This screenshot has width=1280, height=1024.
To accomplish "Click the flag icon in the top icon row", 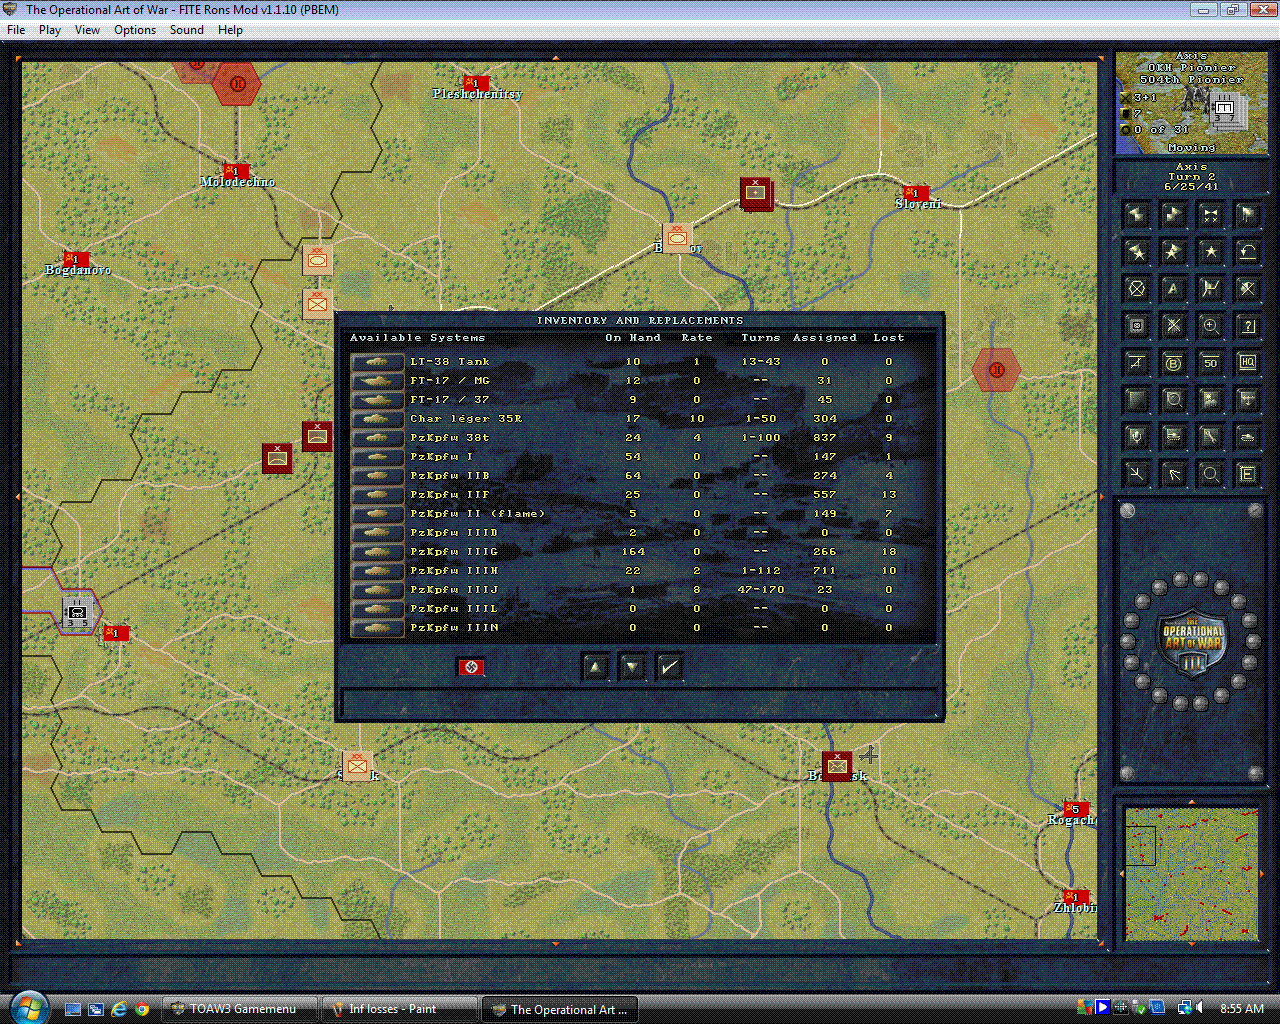I will 1247,215.
